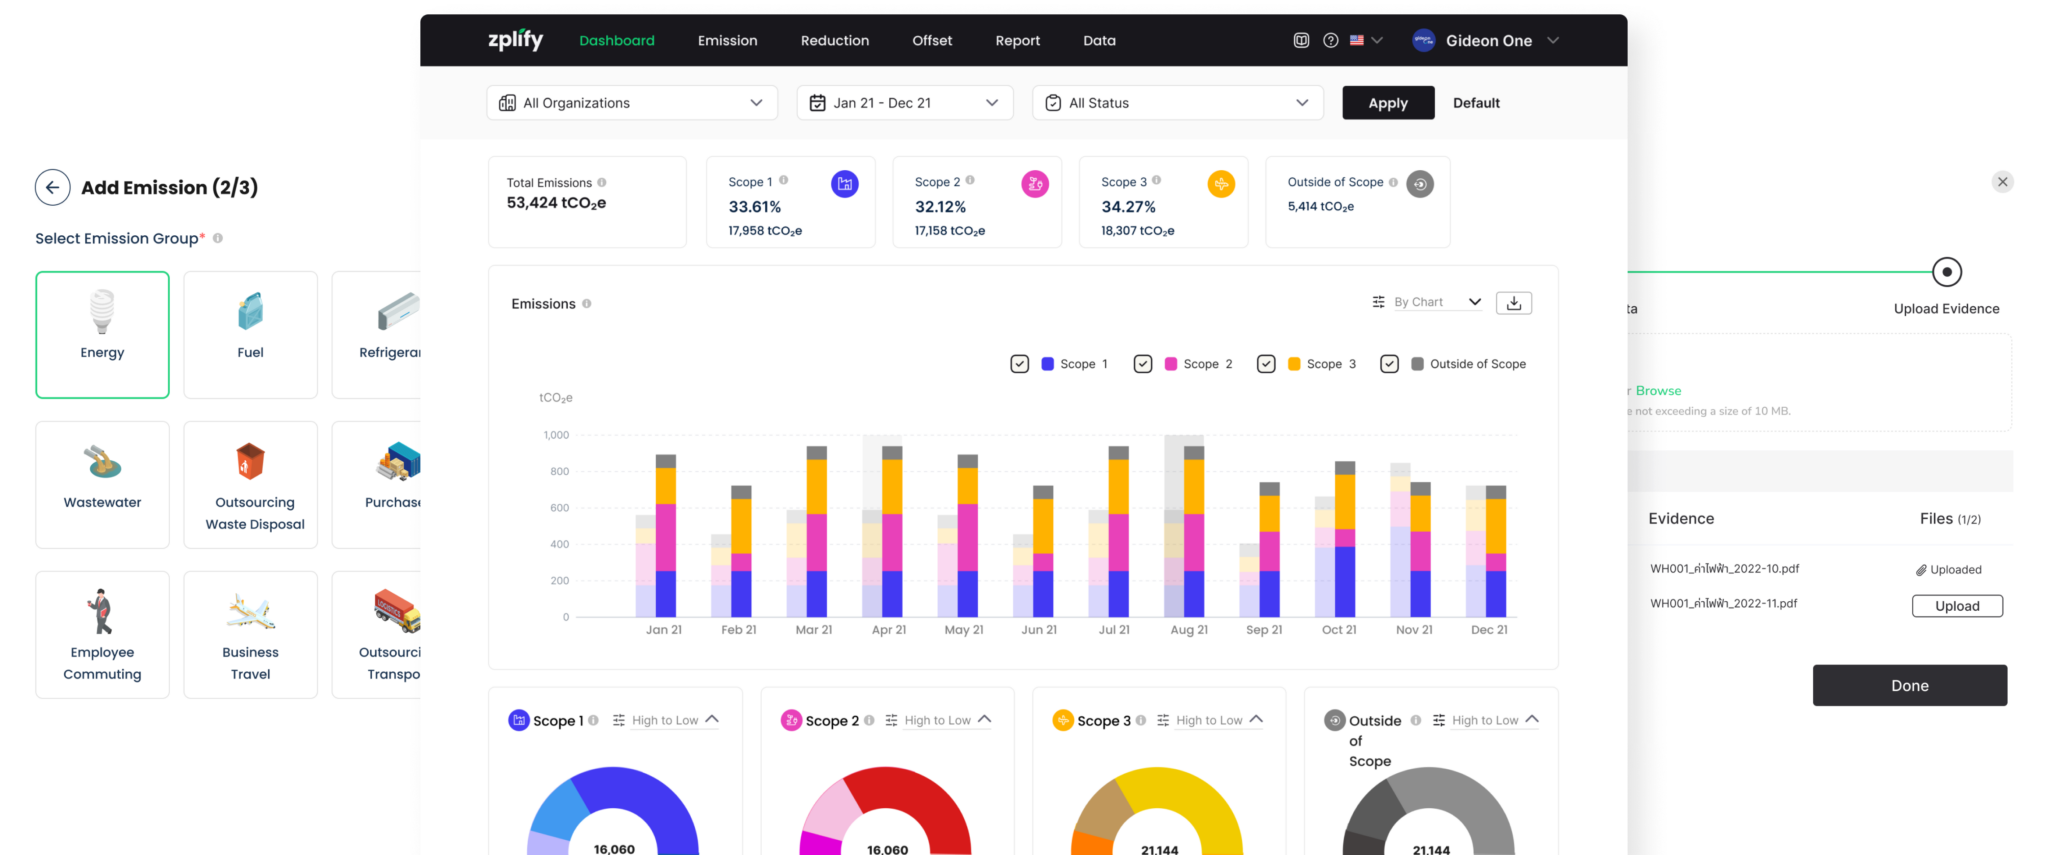The image size is (2048, 855).
Task: Click the Scope 3 yellow badge icon
Action: [x=1221, y=184]
